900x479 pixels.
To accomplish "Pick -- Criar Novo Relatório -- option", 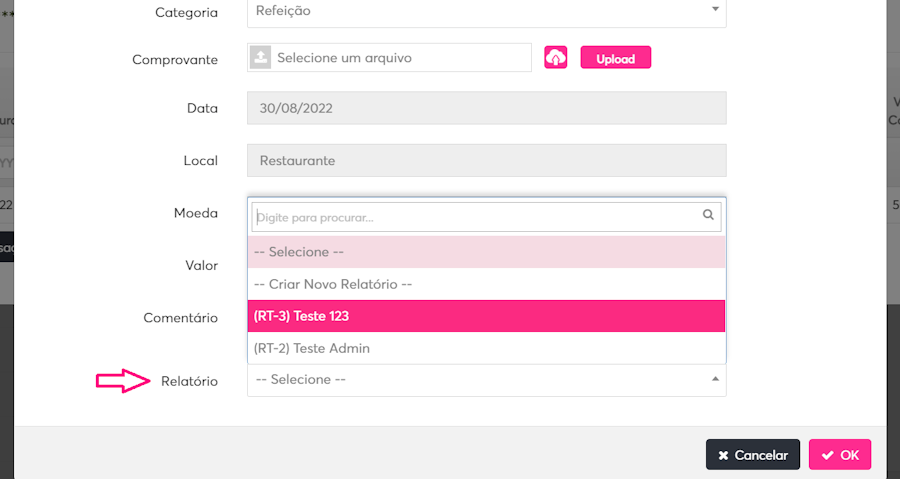I will click(486, 284).
